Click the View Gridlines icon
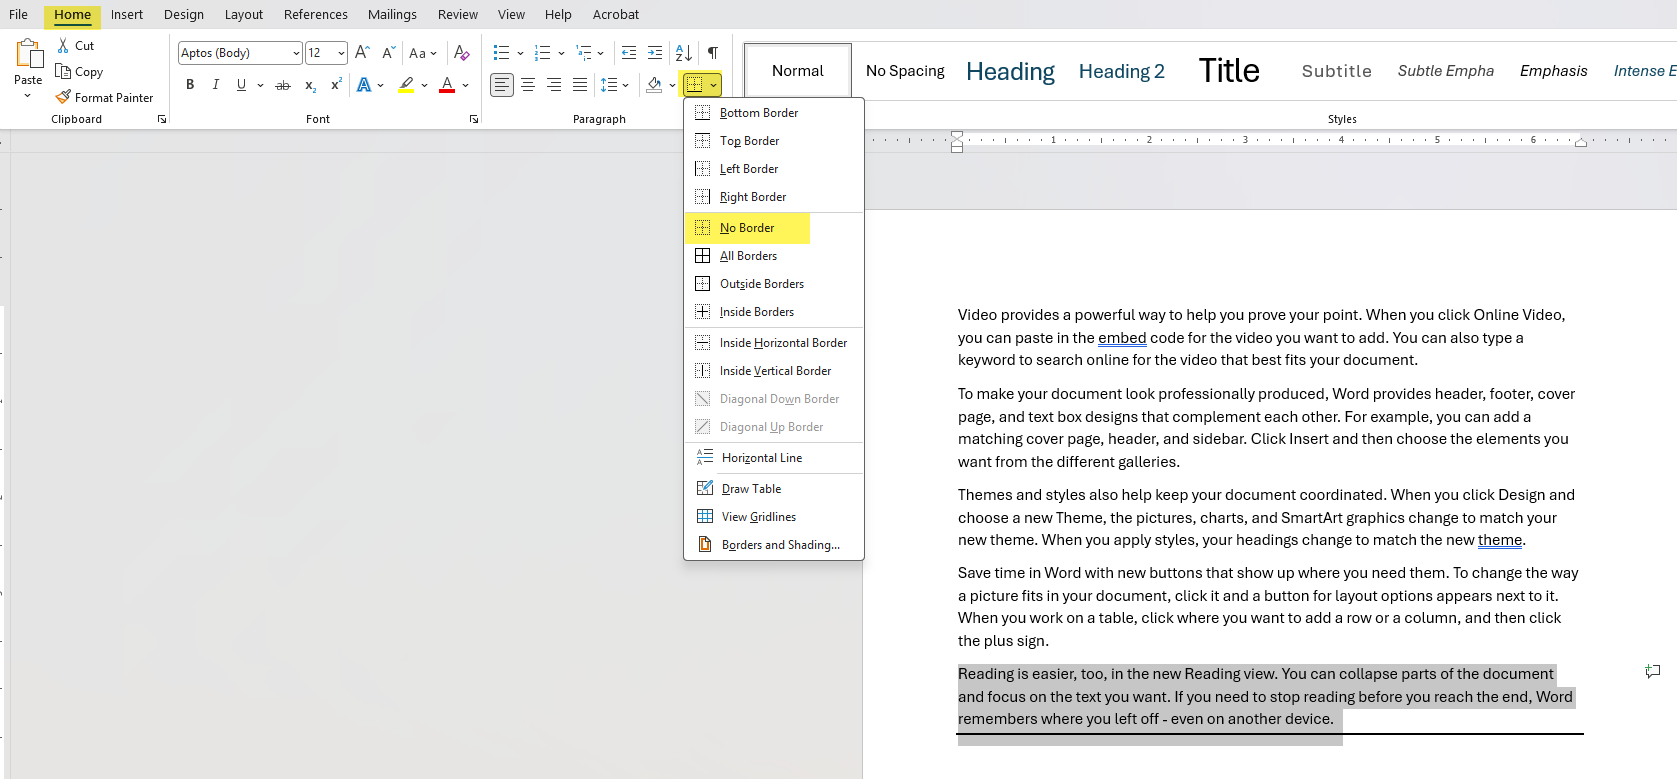Image resolution: width=1677 pixels, height=779 pixels. click(705, 516)
